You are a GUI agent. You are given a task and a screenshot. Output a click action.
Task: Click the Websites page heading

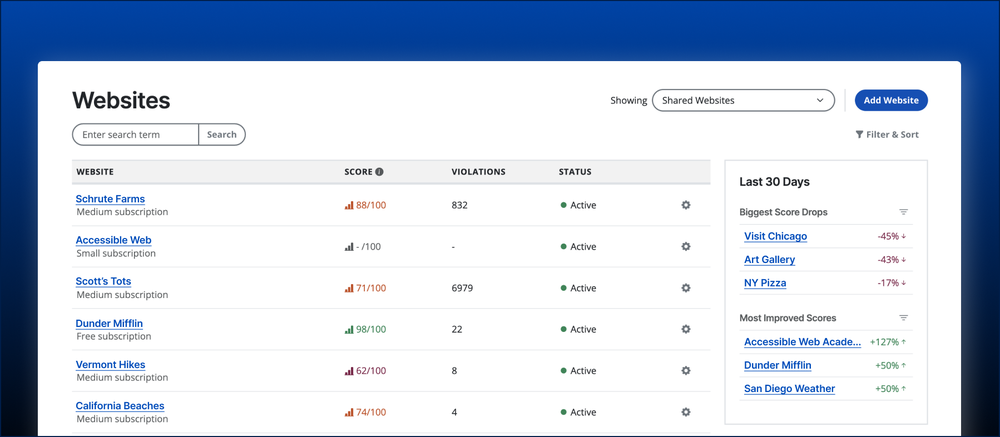pos(121,100)
